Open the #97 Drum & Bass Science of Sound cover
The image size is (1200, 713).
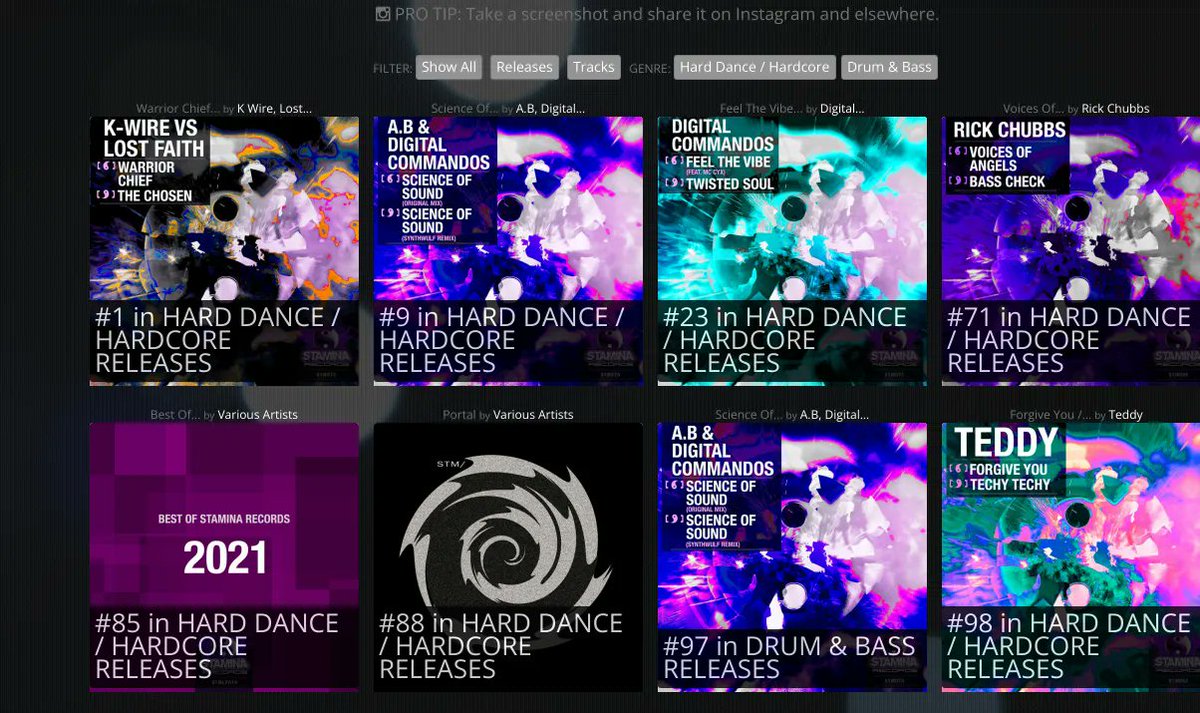[792, 557]
